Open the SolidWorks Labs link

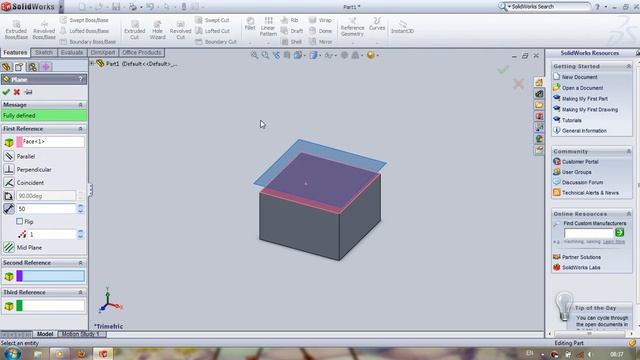pos(581,267)
